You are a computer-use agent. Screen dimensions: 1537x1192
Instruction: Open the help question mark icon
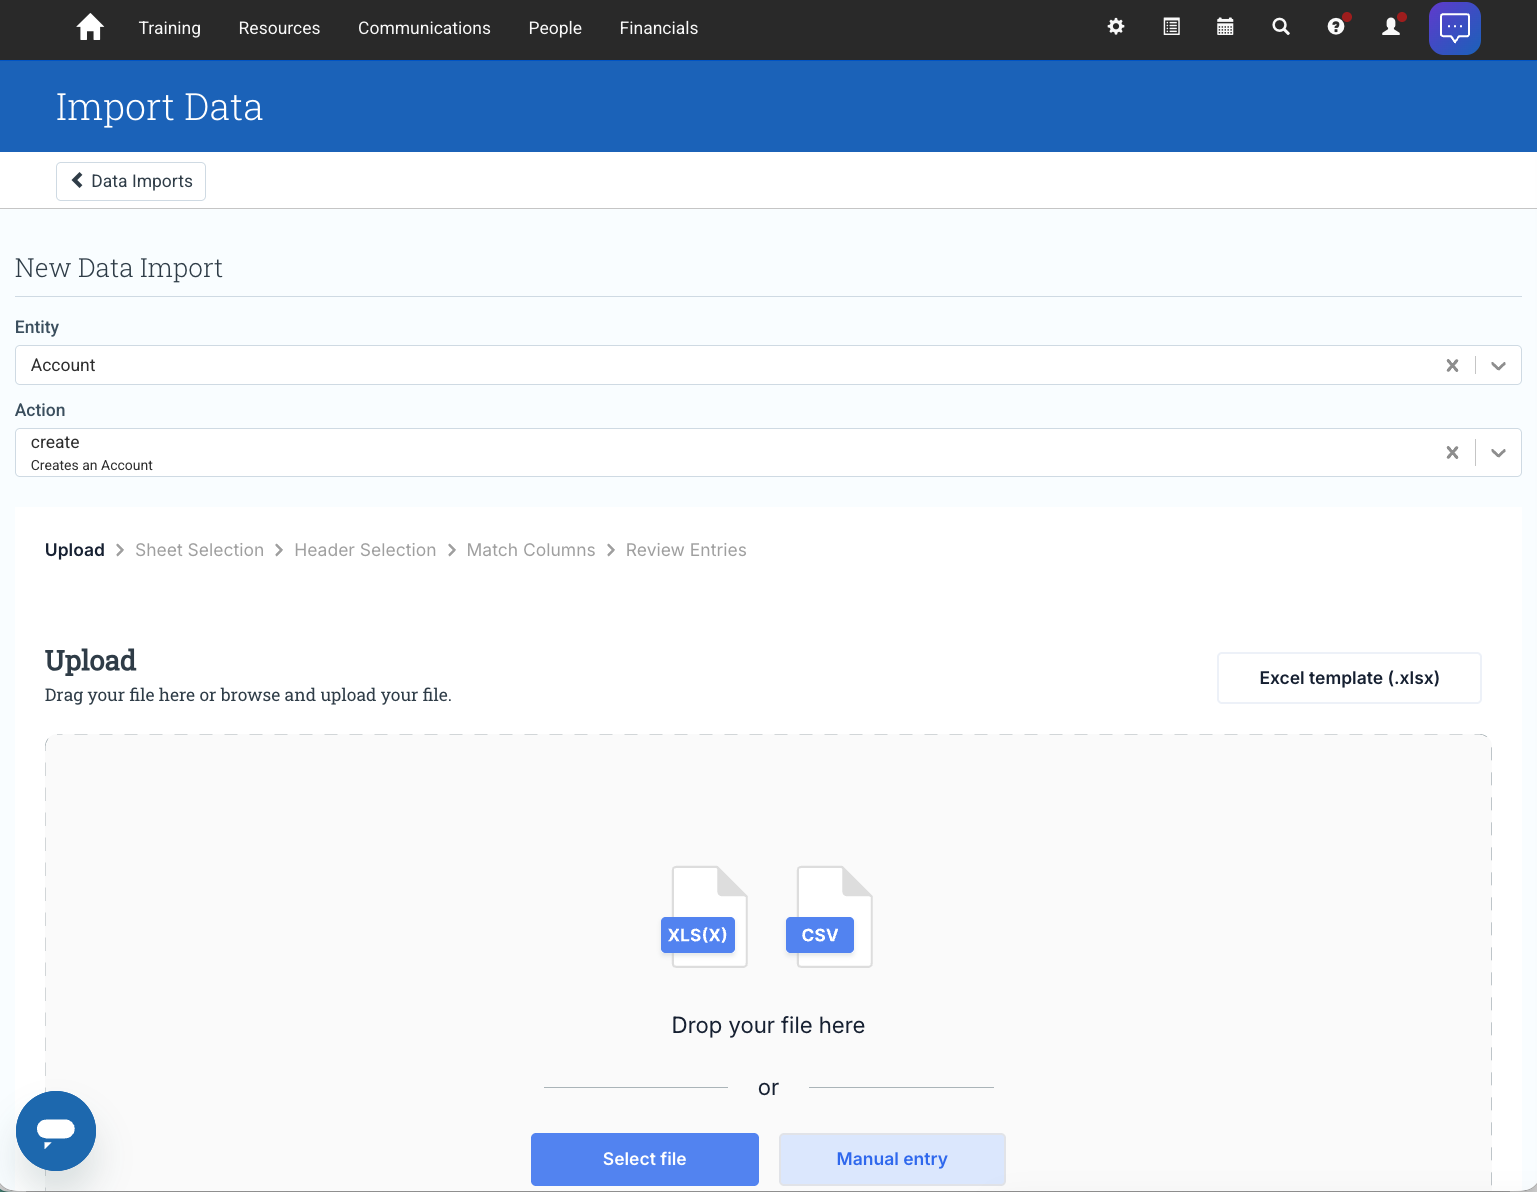point(1336,27)
